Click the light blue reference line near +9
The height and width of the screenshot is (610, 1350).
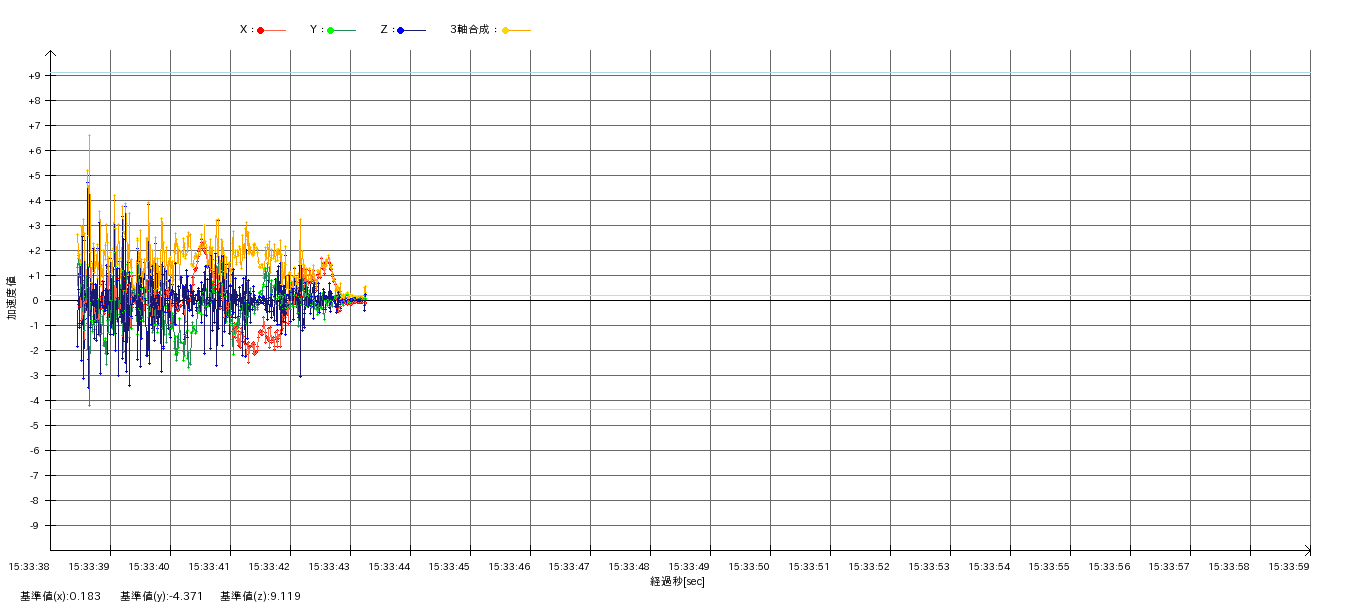(700, 72)
